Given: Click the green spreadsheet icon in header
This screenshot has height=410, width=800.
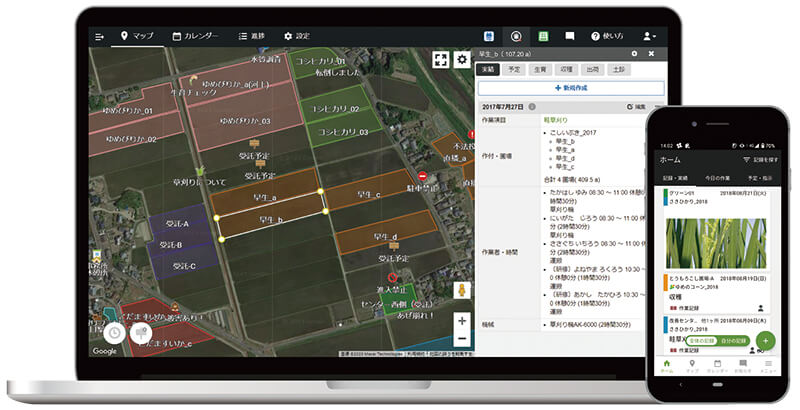Looking at the screenshot, I should (x=543, y=36).
